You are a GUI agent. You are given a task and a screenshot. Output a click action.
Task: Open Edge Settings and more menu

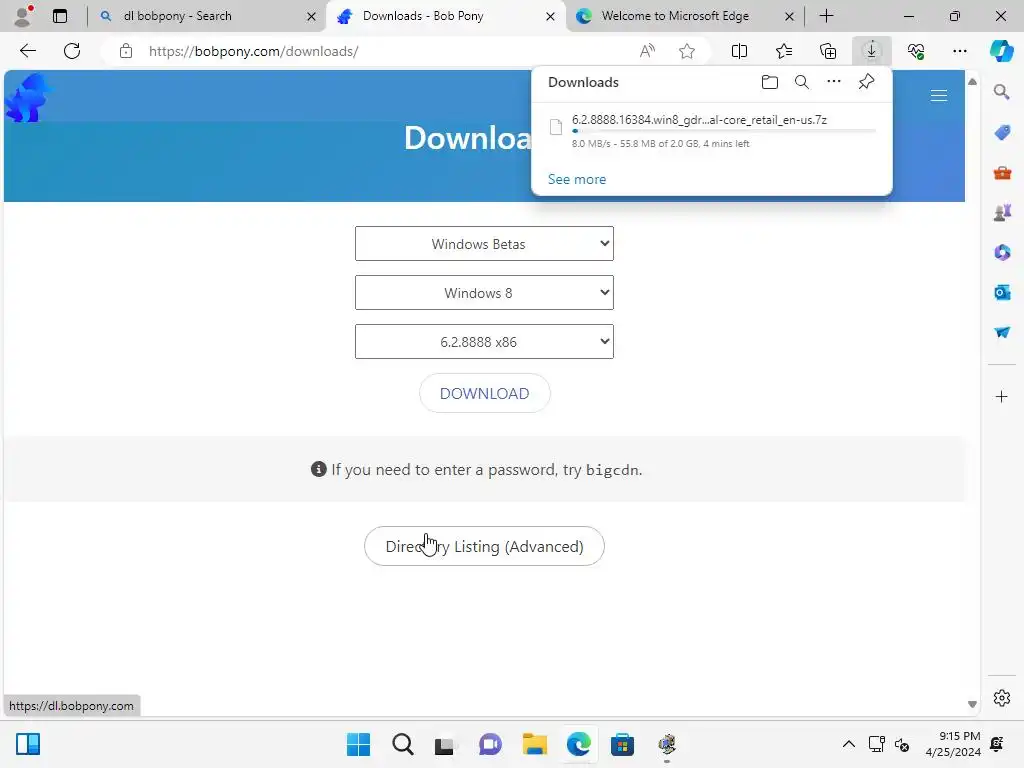(x=959, y=51)
